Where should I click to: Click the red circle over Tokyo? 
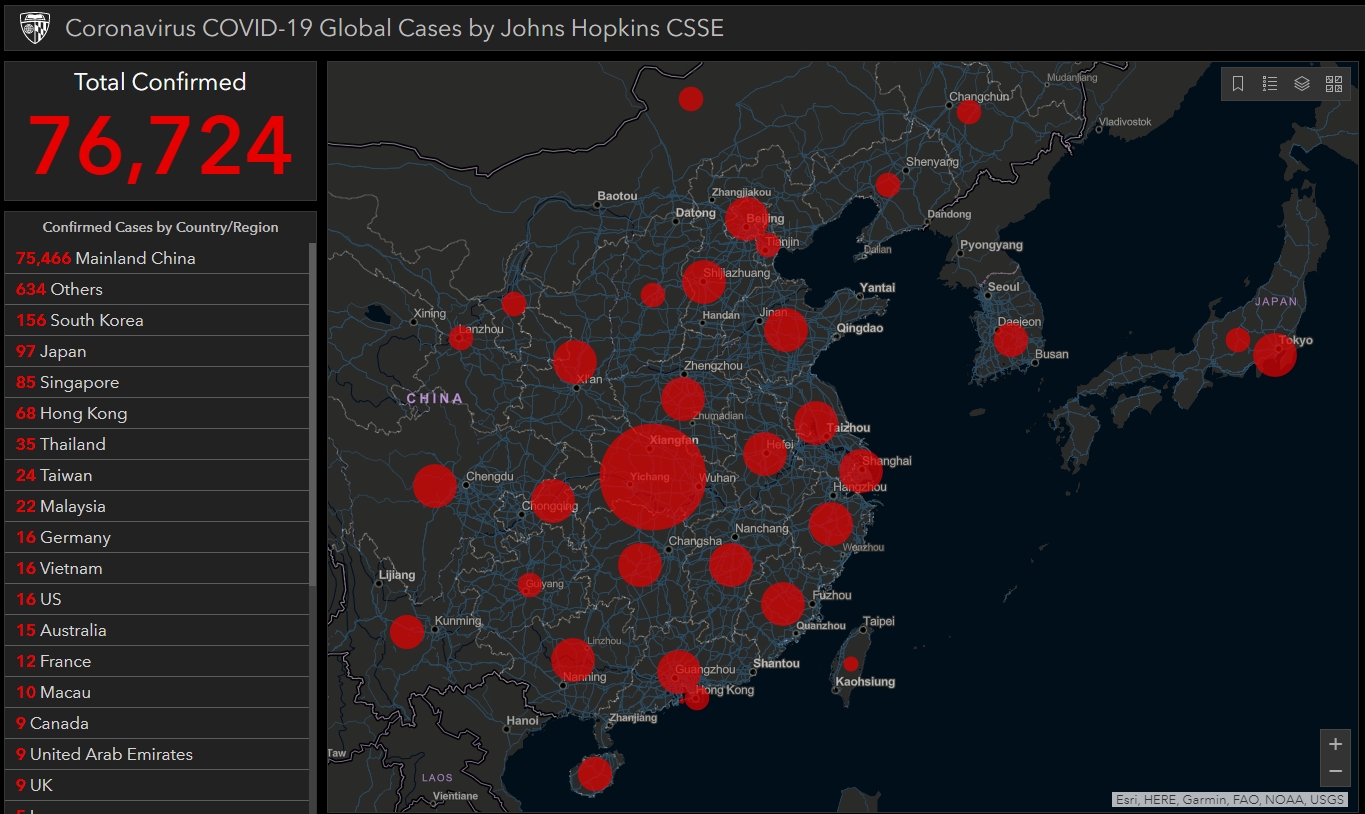1274,355
